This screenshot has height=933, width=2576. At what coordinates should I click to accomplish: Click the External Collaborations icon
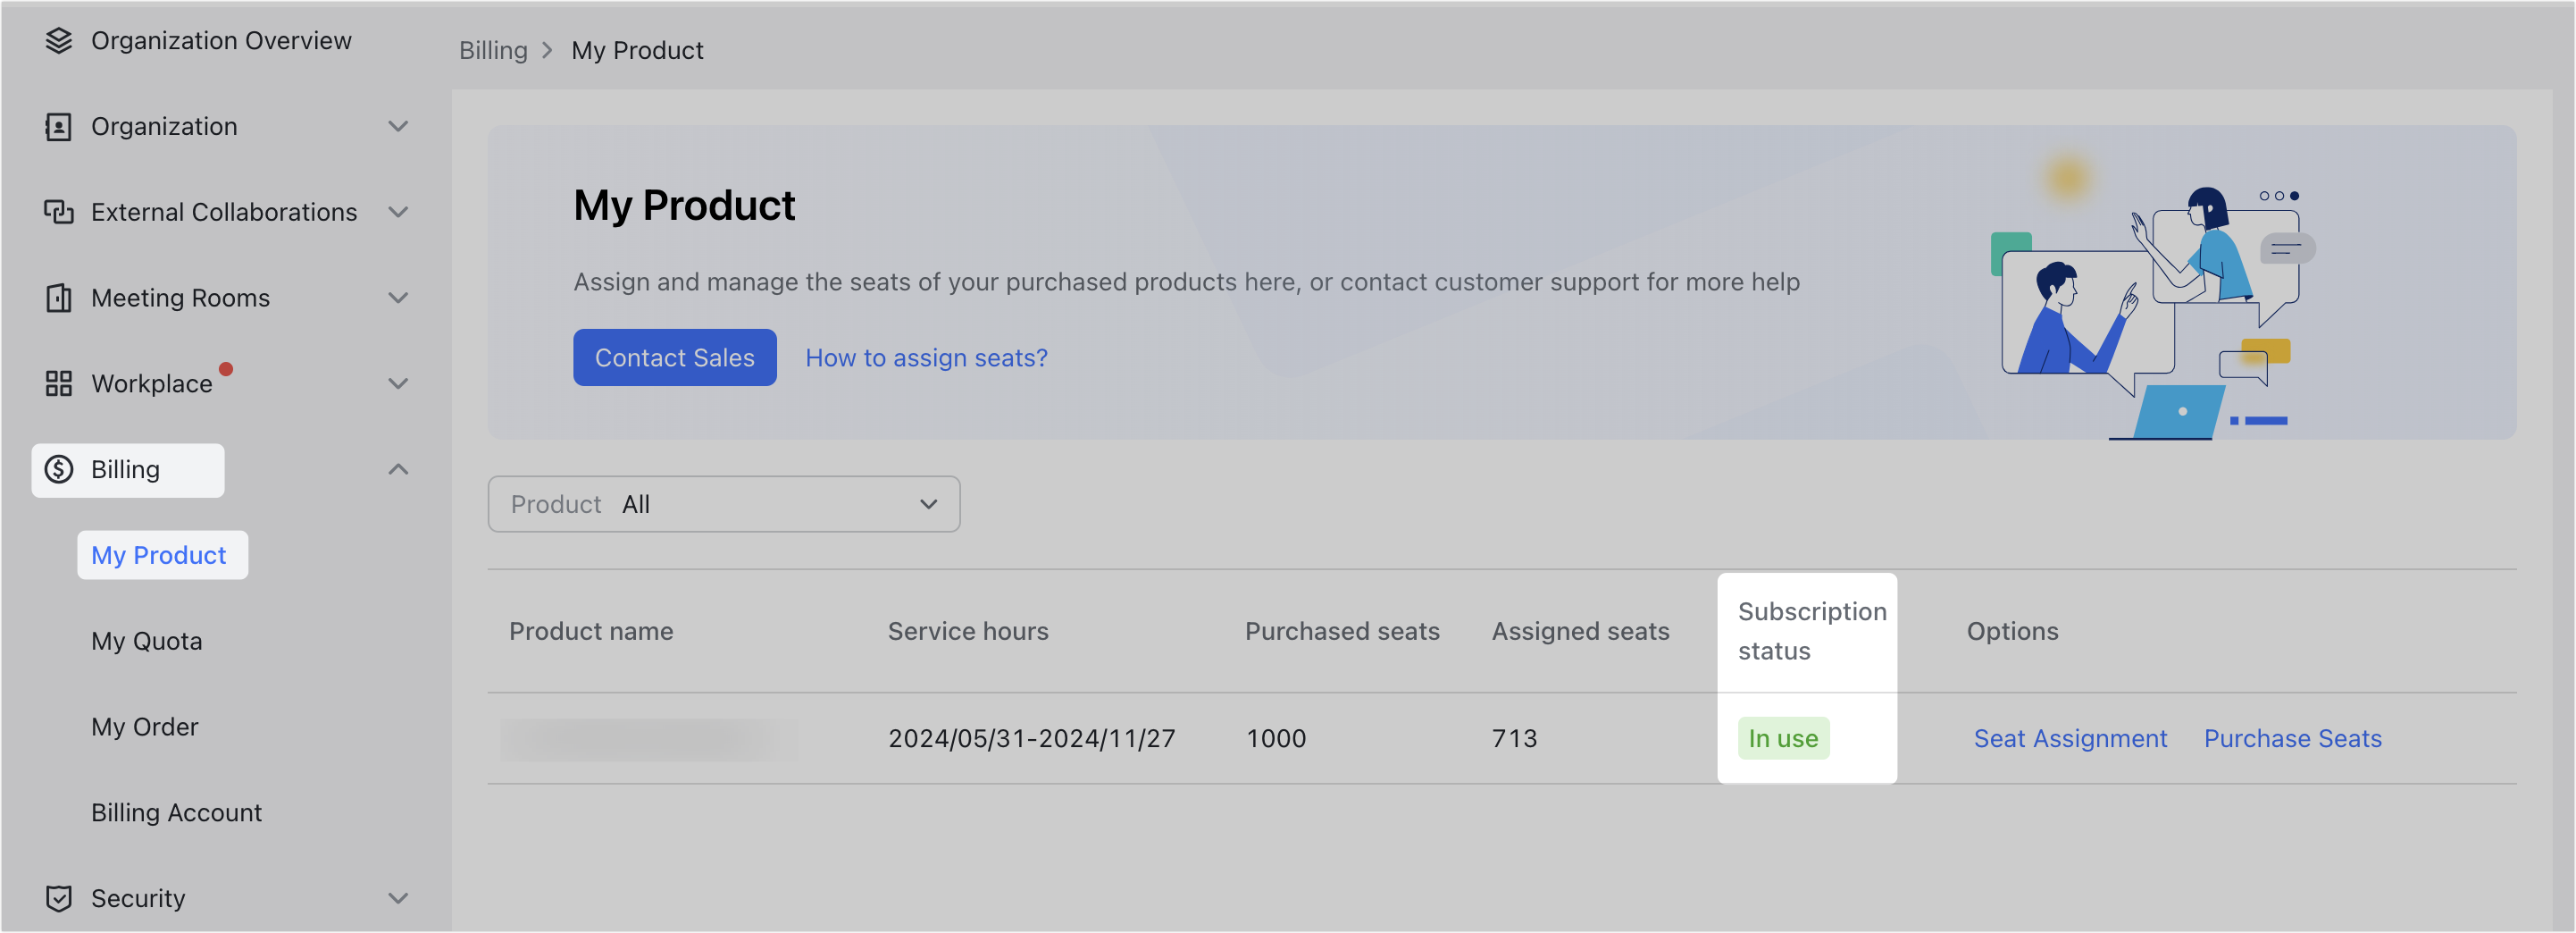coord(59,212)
